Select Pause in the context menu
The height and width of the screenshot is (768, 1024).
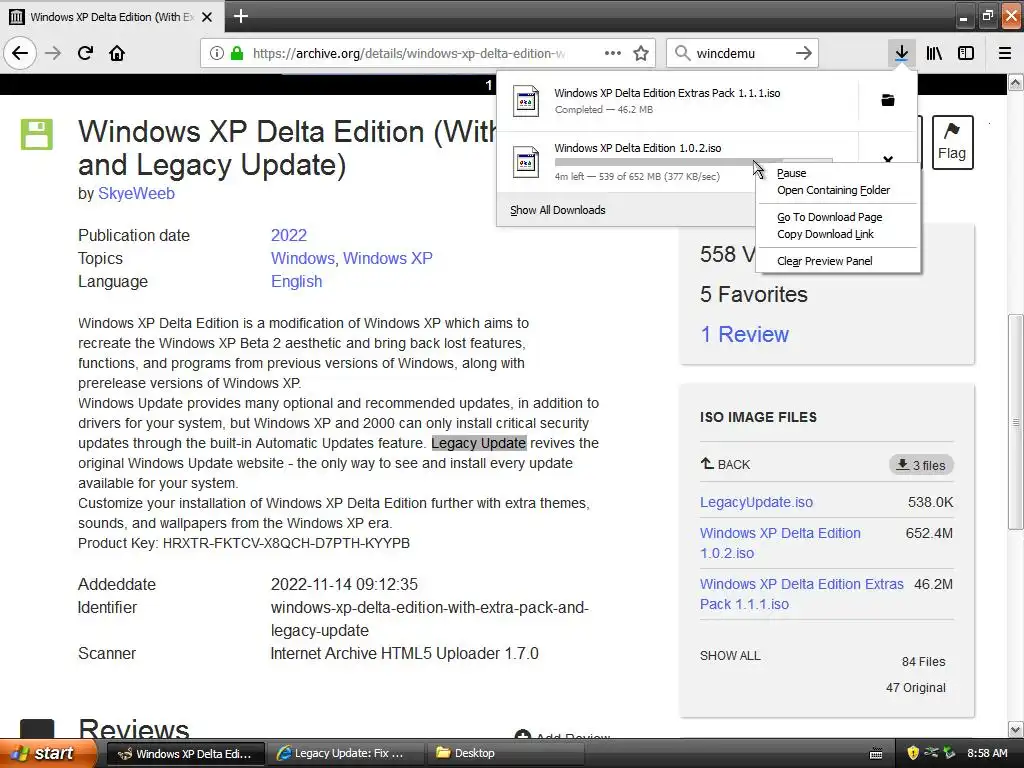[792, 173]
